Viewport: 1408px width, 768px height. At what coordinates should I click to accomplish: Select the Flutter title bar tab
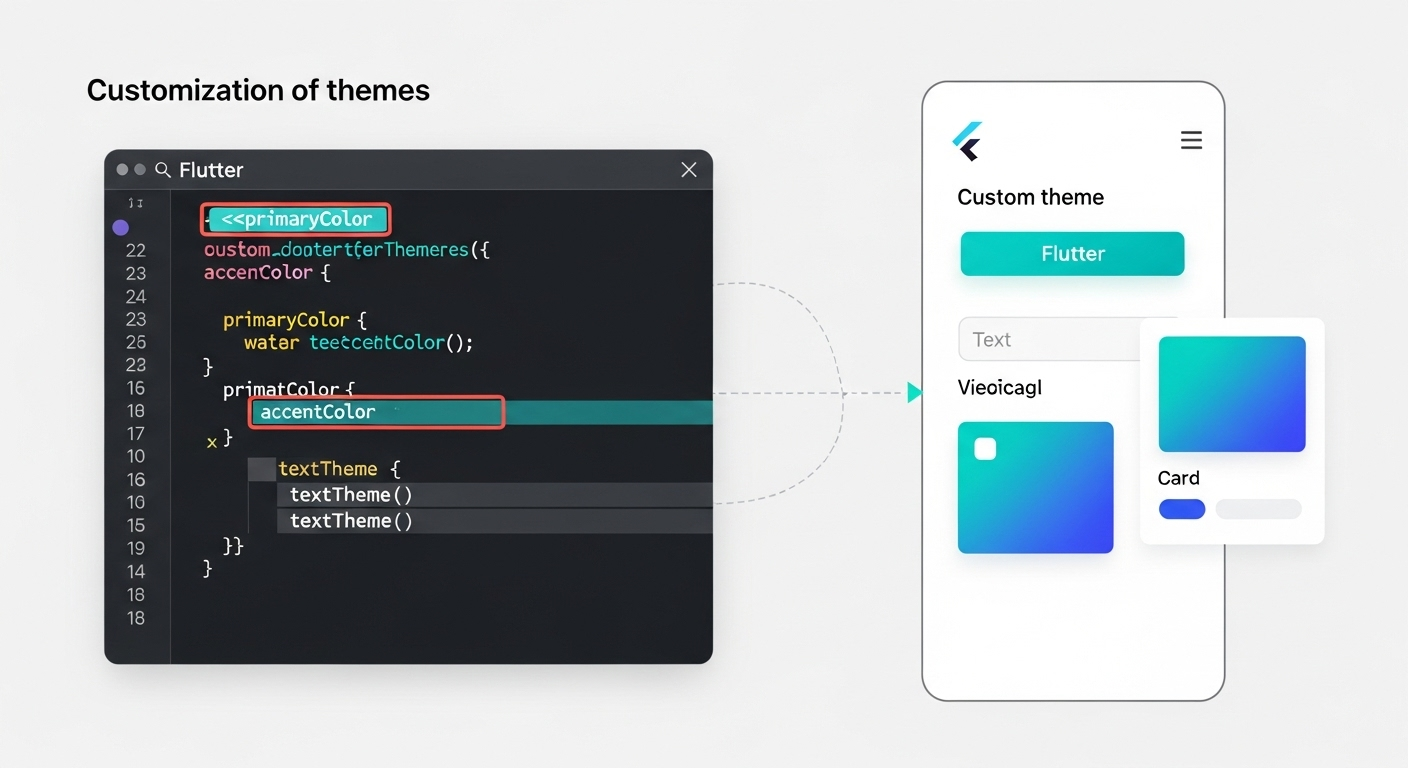212,170
